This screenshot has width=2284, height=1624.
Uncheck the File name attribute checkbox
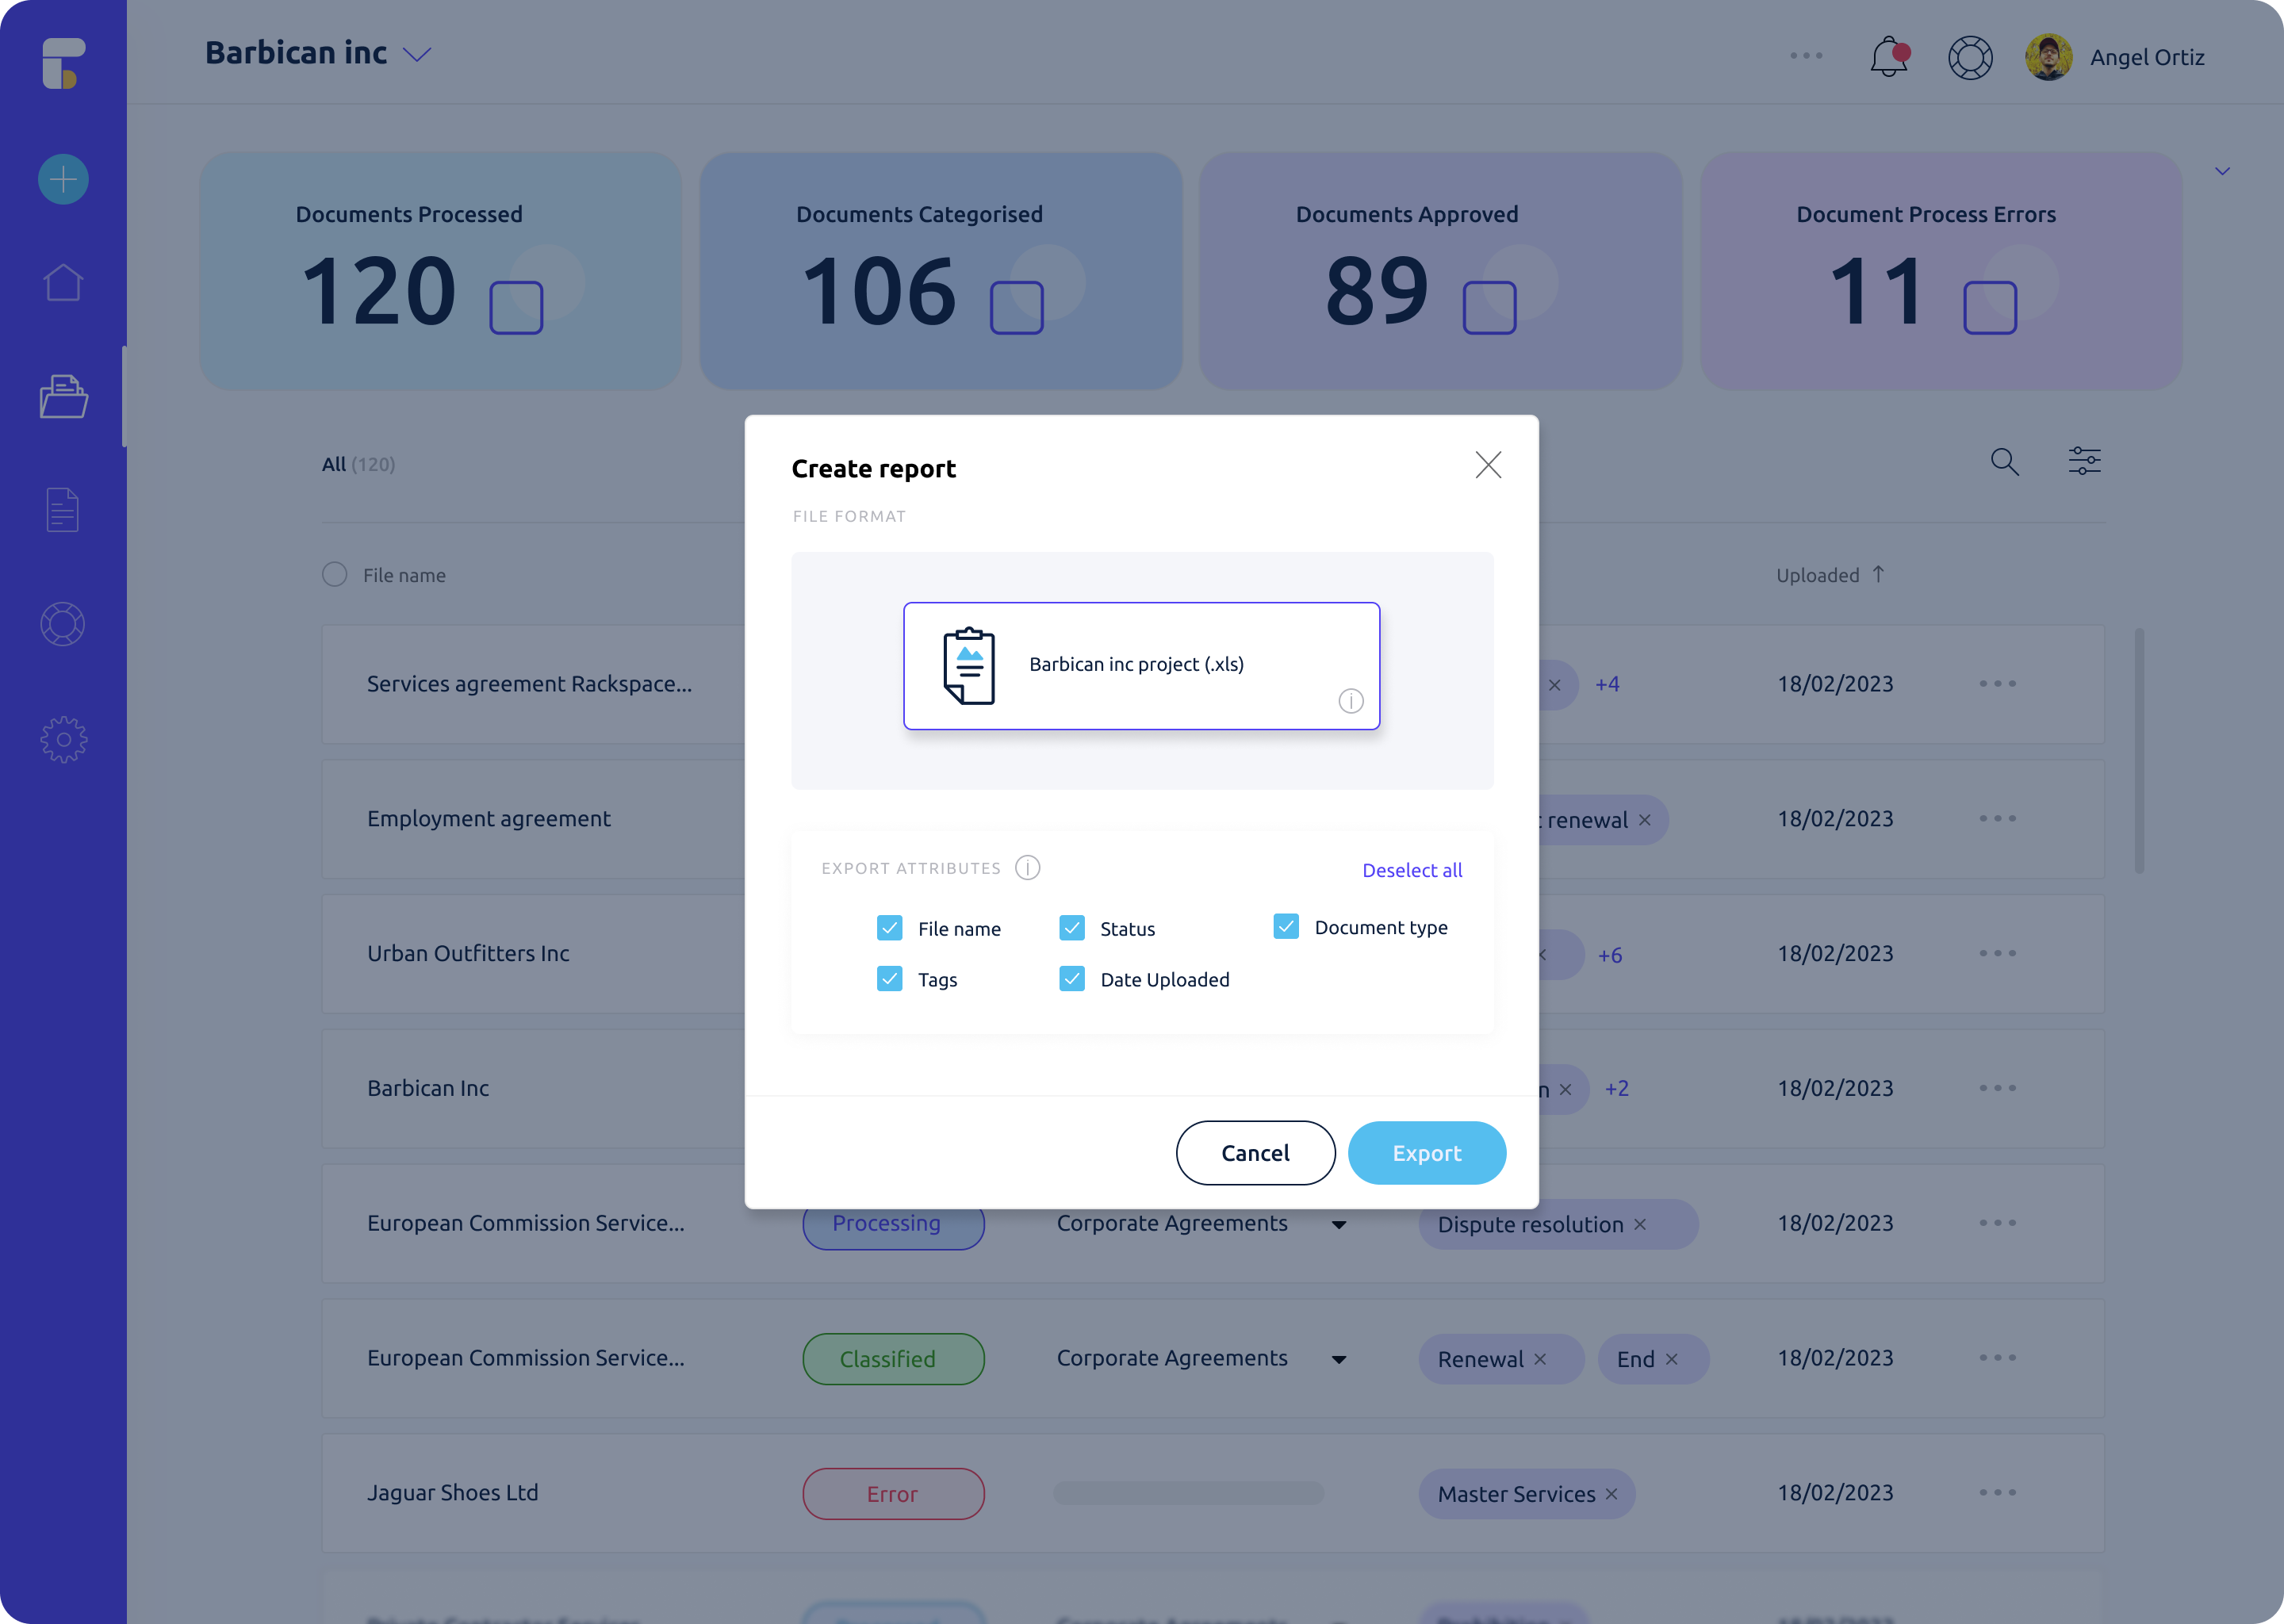coord(889,928)
